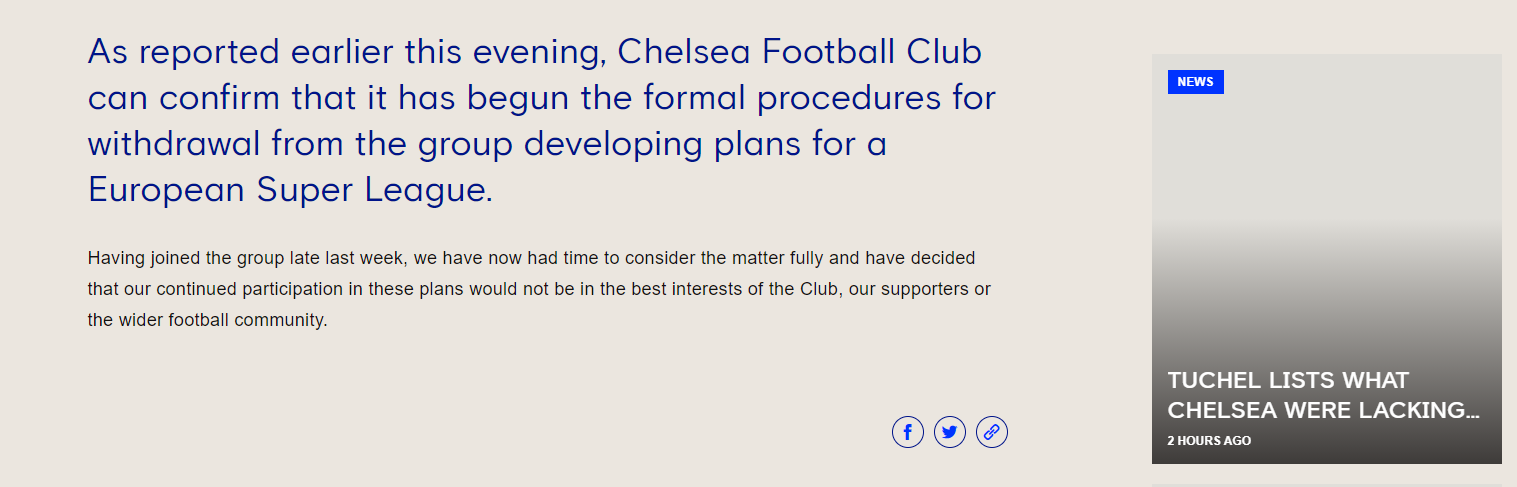This screenshot has width=1517, height=487.
Task: Click 'As reported earlier this evening' text
Action: coord(346,52)
